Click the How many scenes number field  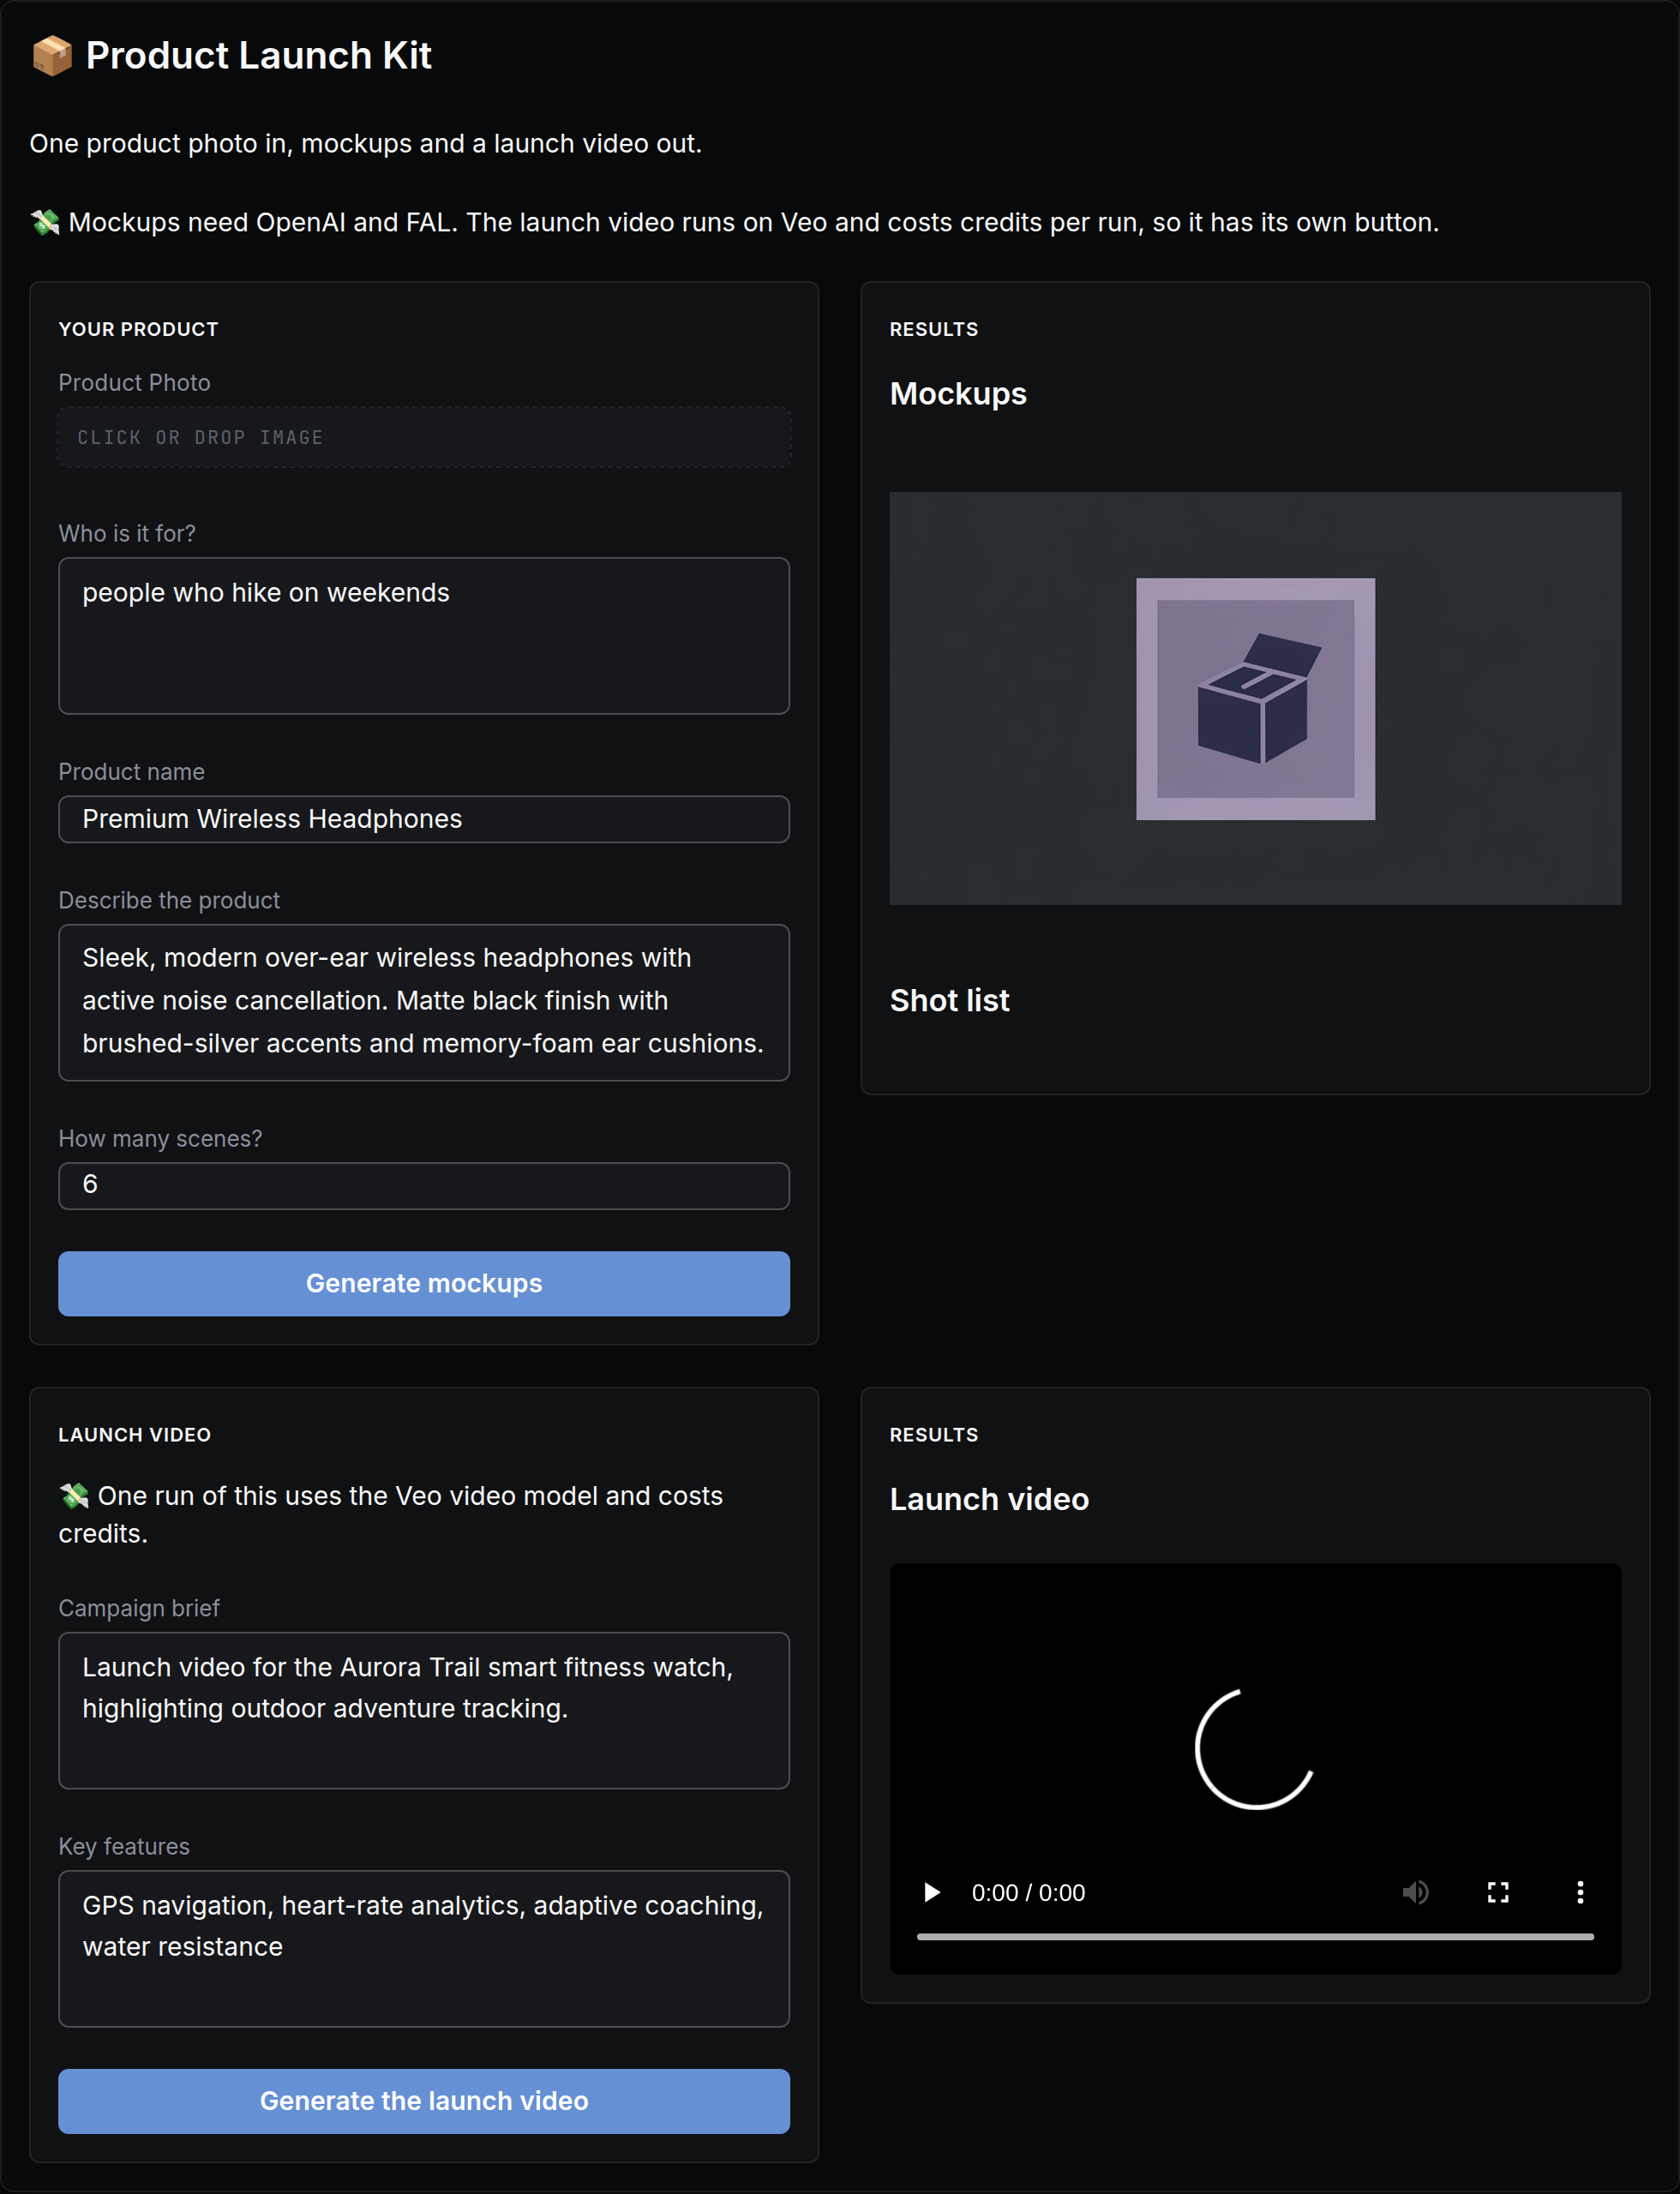[x=424, y=1185]
